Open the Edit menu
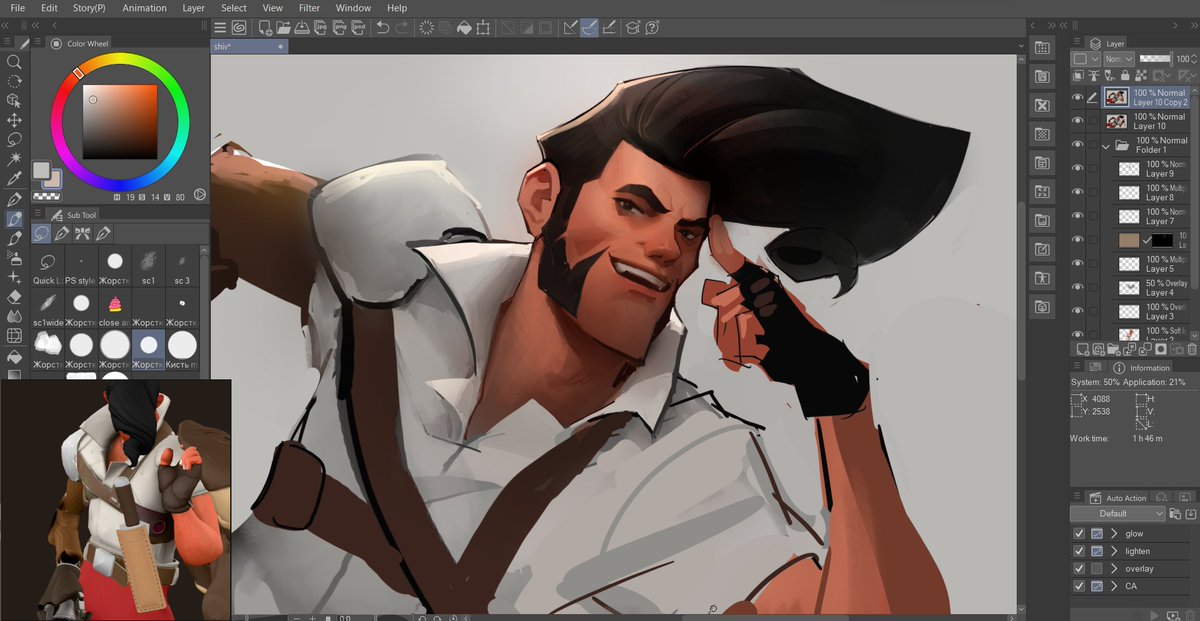The width and height of the screenshot is (1200, 621). point(49,8)
